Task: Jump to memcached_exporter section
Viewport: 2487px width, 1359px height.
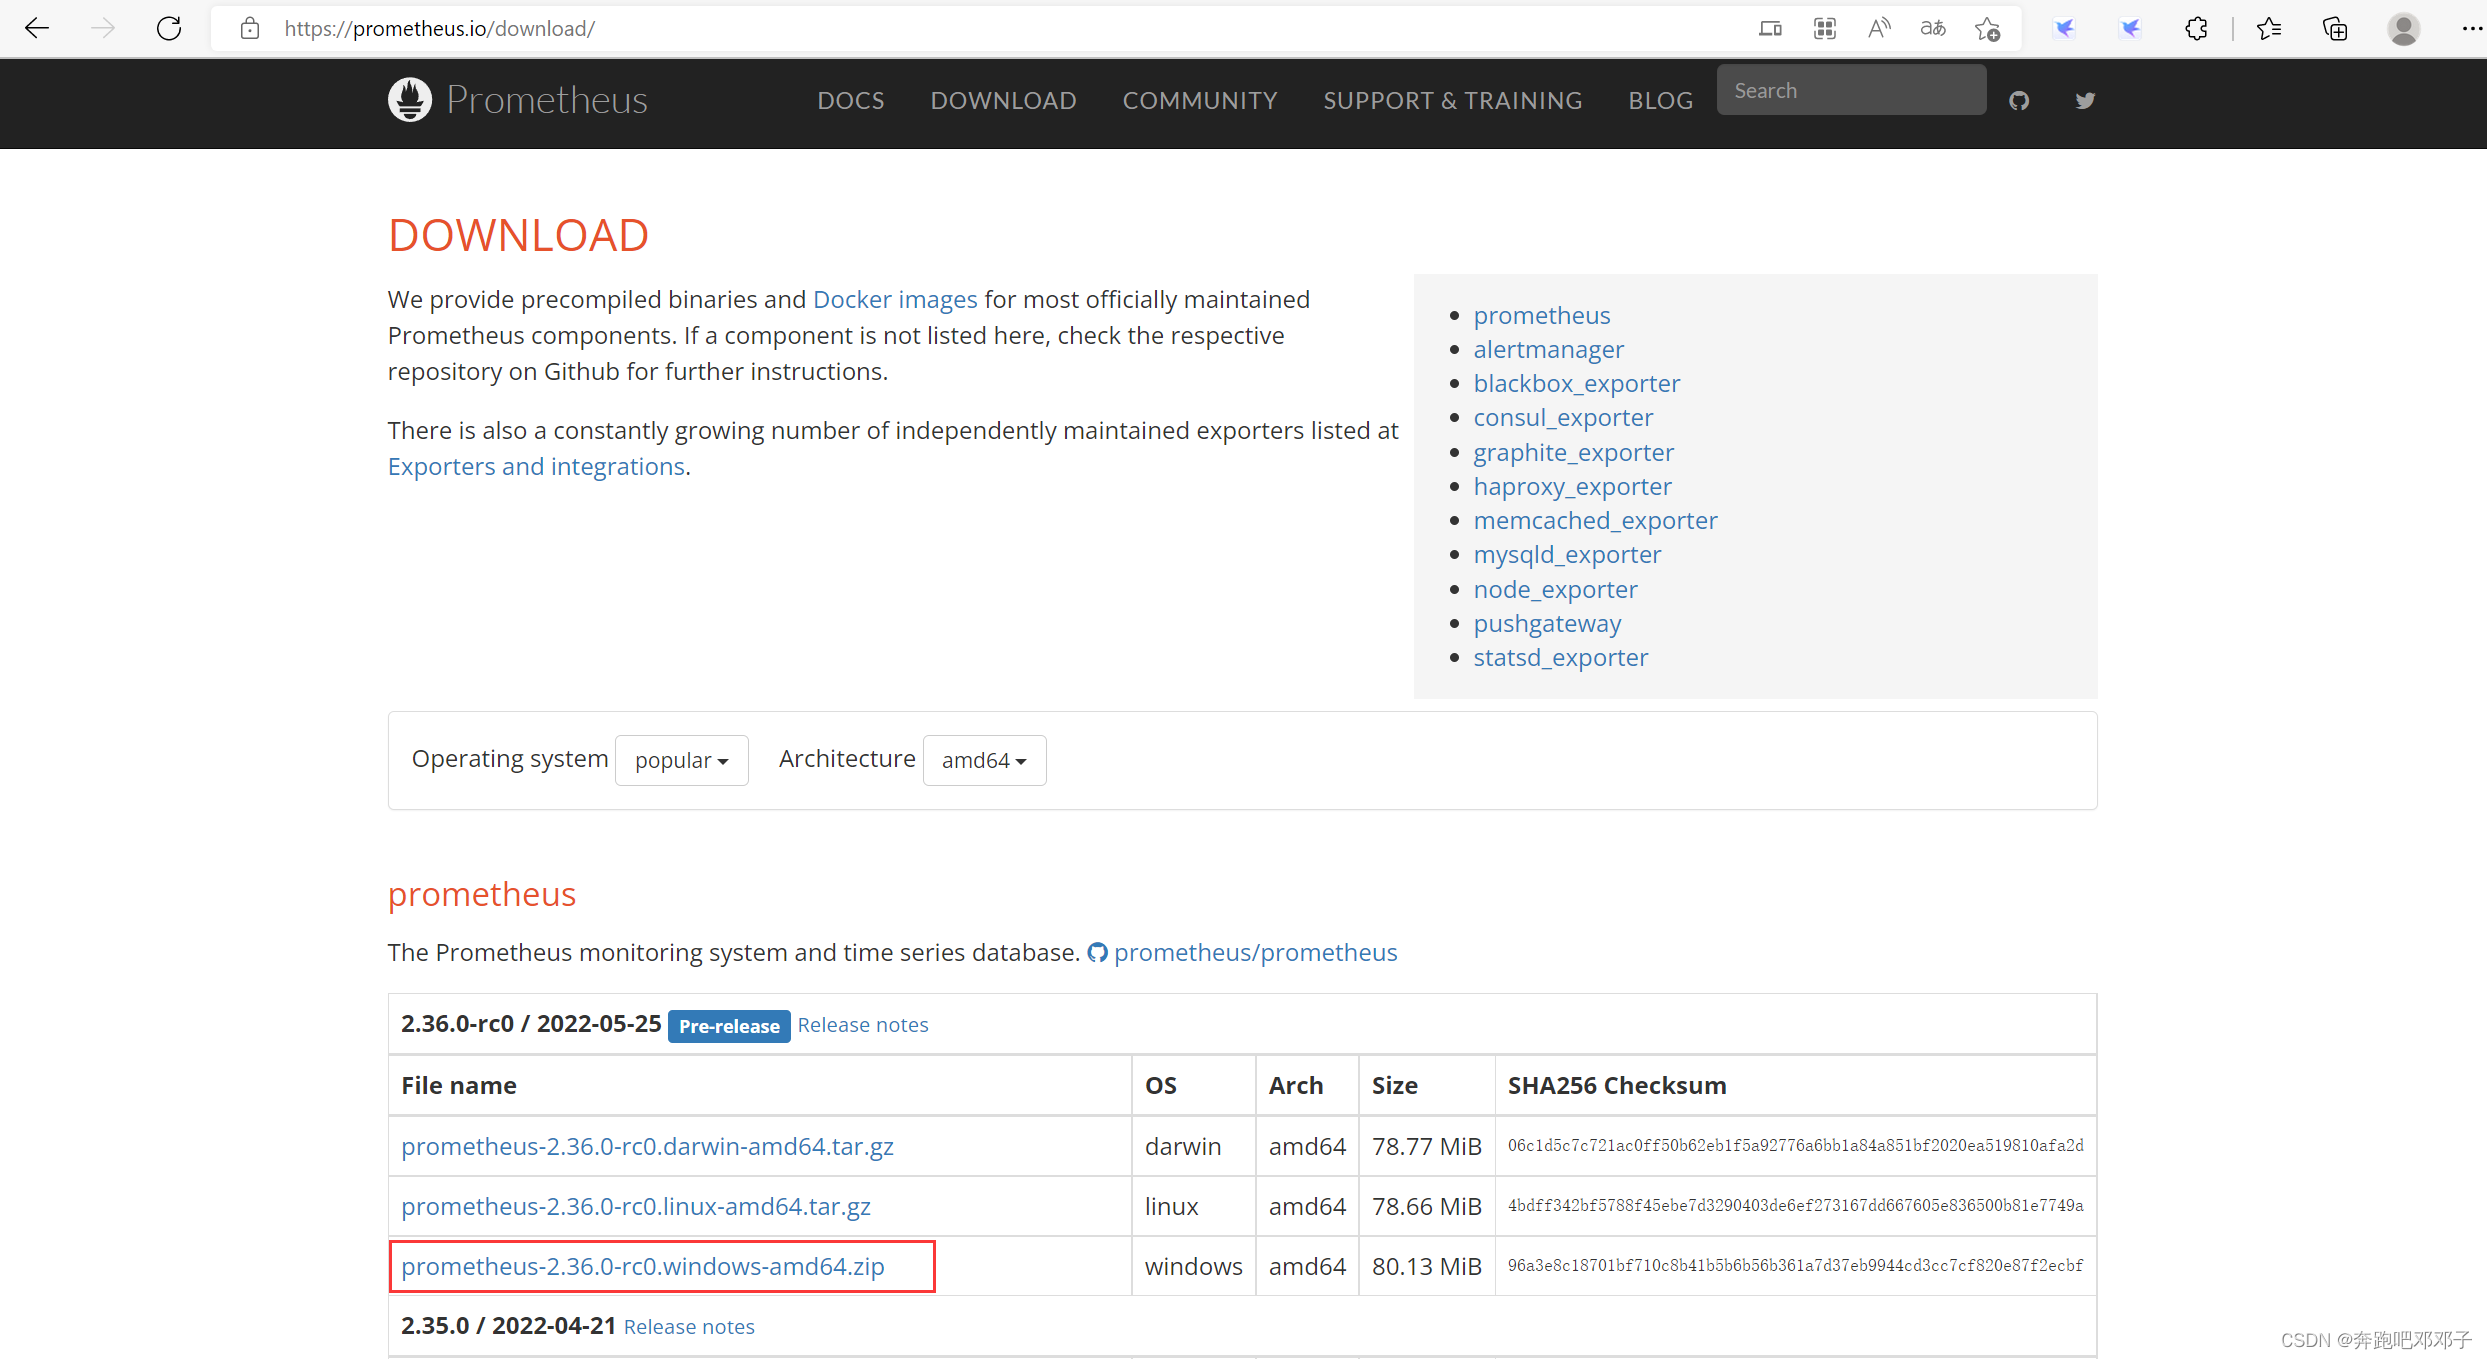Action: coord(1595,520)
